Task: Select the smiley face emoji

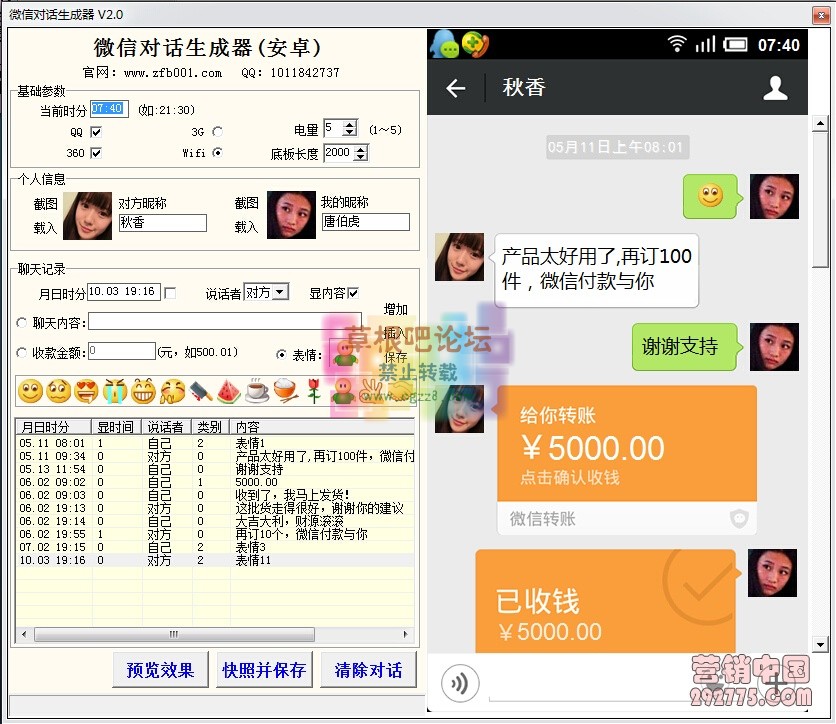Action: (30, 390)
